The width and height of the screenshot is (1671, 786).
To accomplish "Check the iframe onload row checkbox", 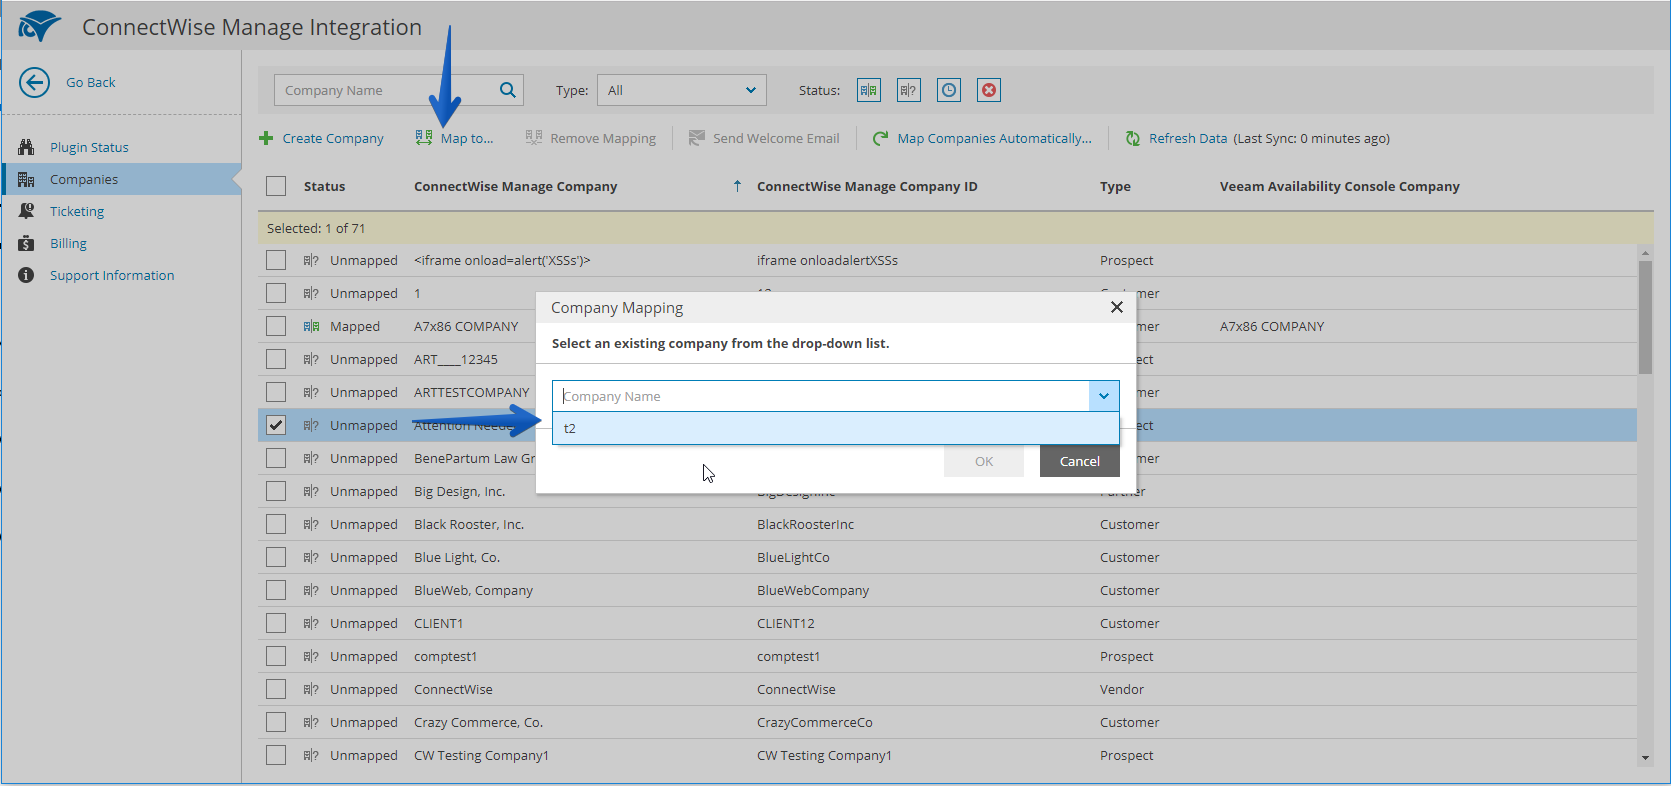I will 276,260.
